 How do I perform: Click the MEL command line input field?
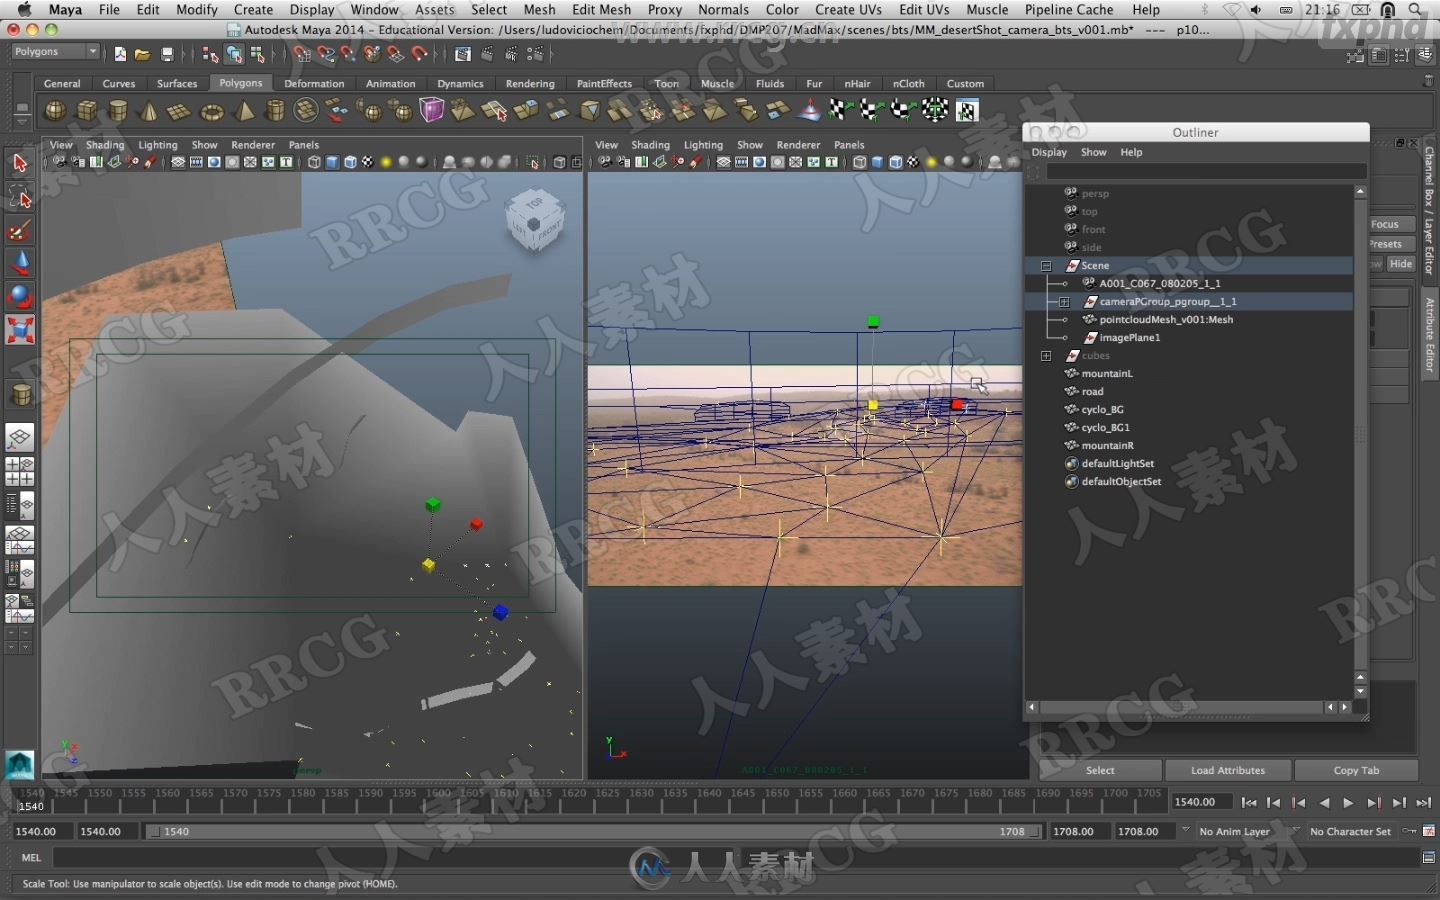pos(735,857)
